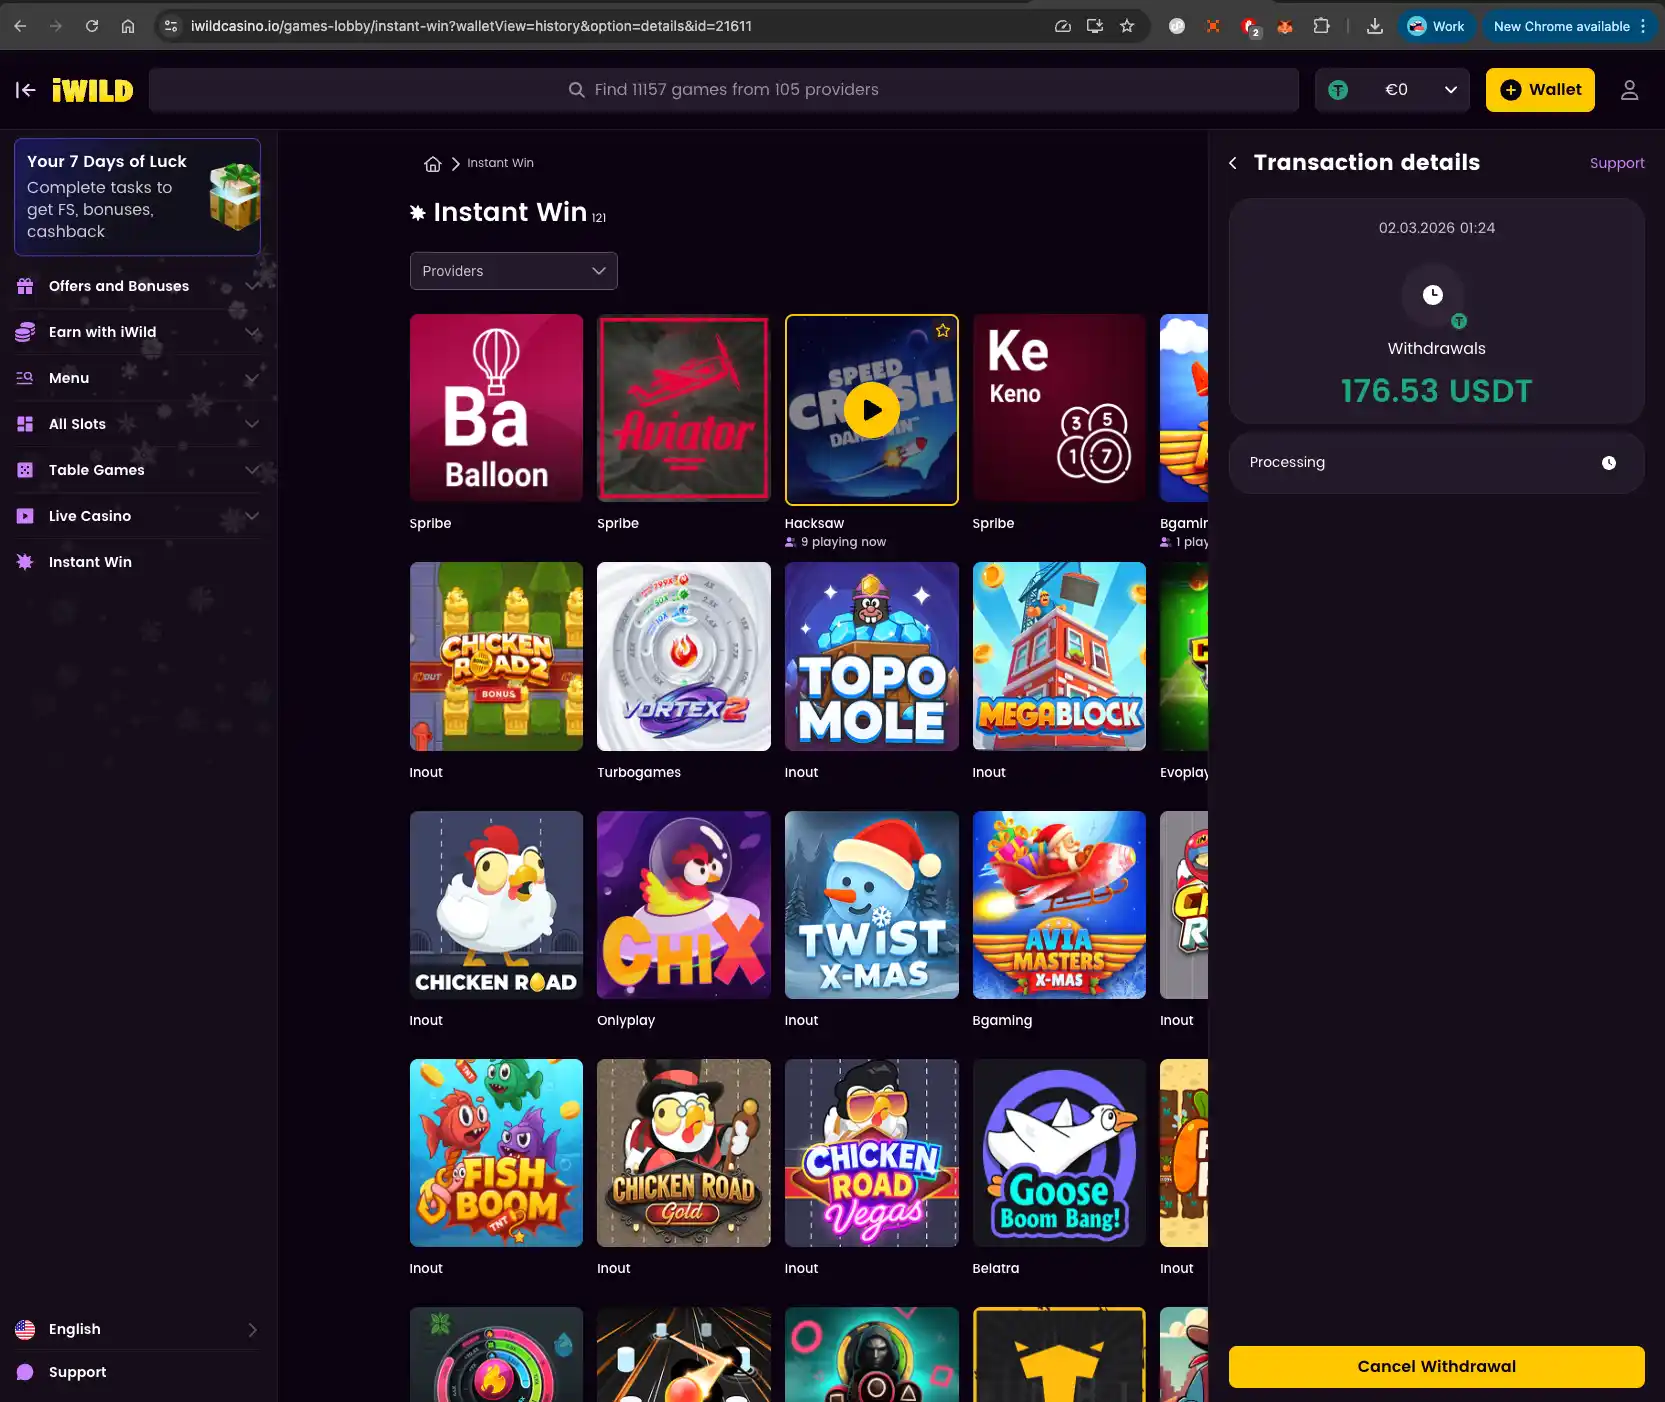1665x1402 pixels.
Task: Open the Providers dropdown
Action: 513,271
